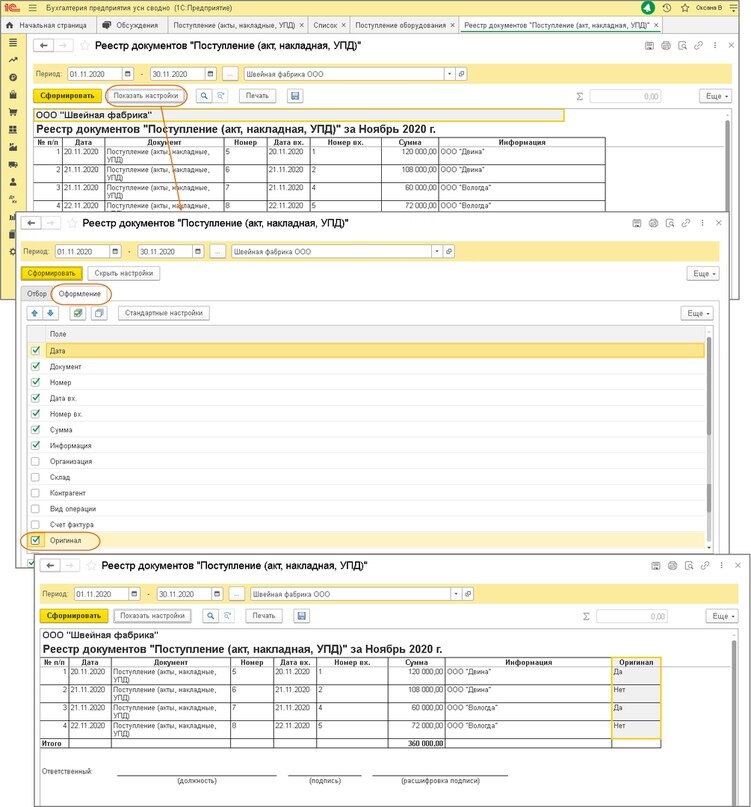Image resolution: width=751 pixels, height=807 pixels.
Task: Click Печать in bottom report
Action: pos(264,616)
